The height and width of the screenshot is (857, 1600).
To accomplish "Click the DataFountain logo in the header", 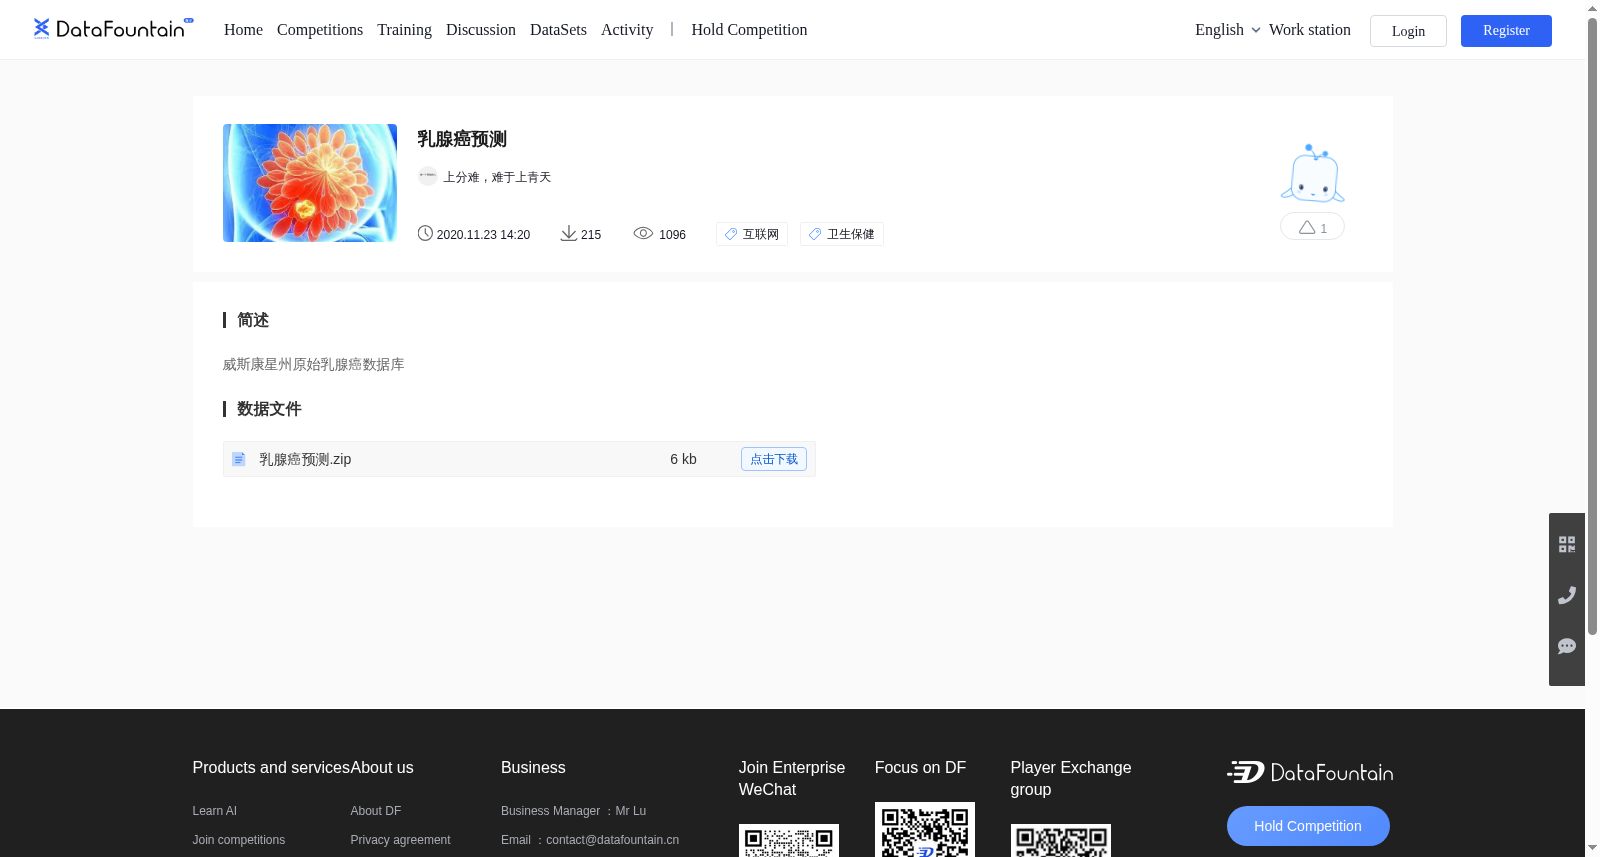I will 113,28.
